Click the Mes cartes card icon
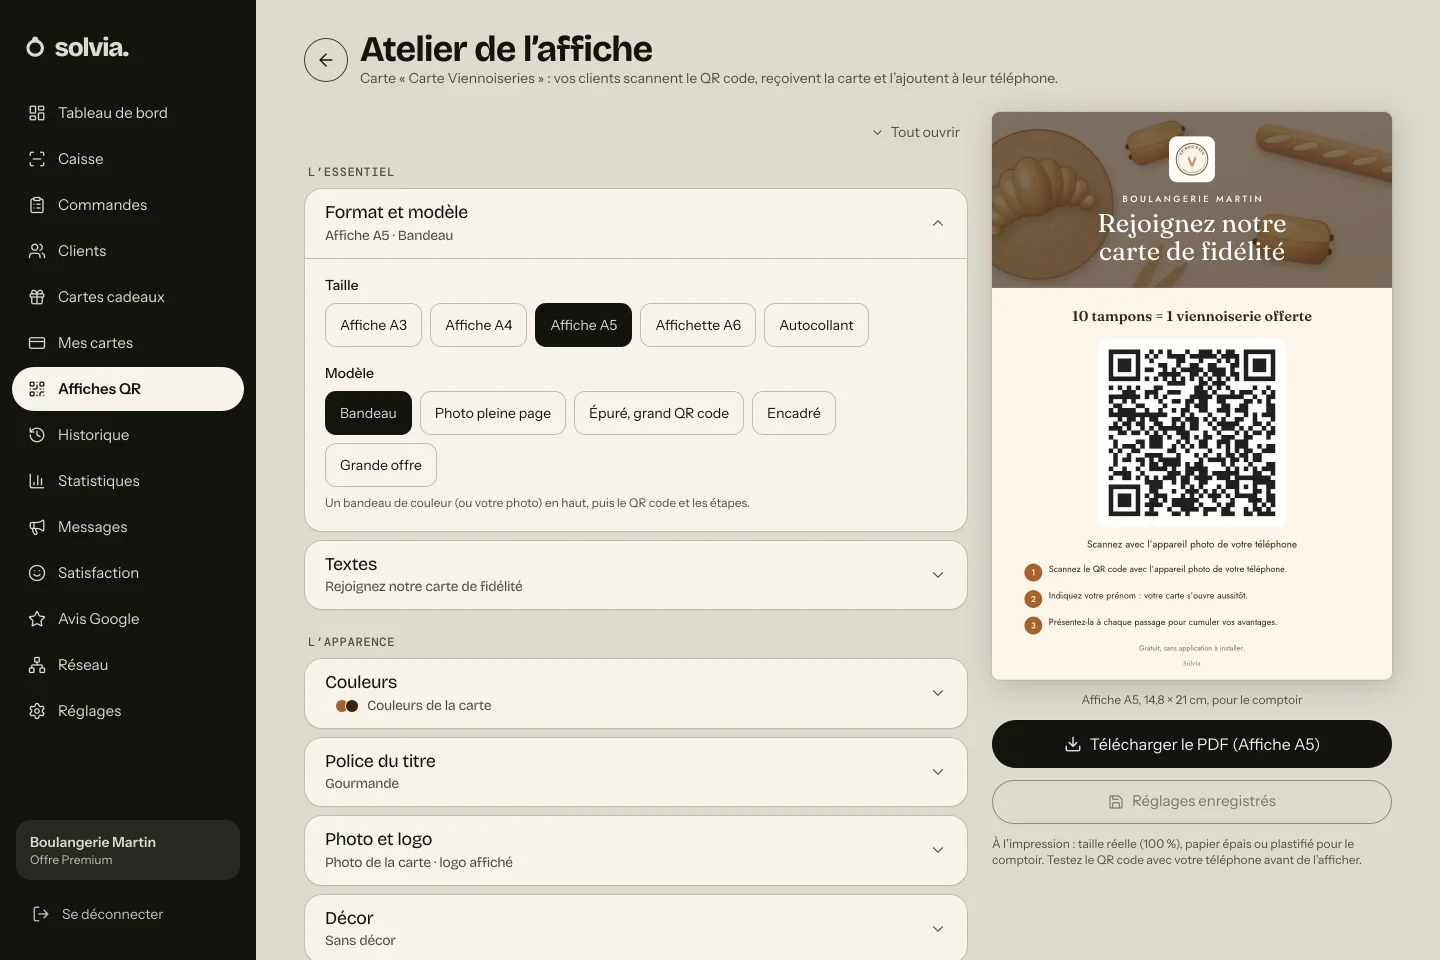 (37, 343)
